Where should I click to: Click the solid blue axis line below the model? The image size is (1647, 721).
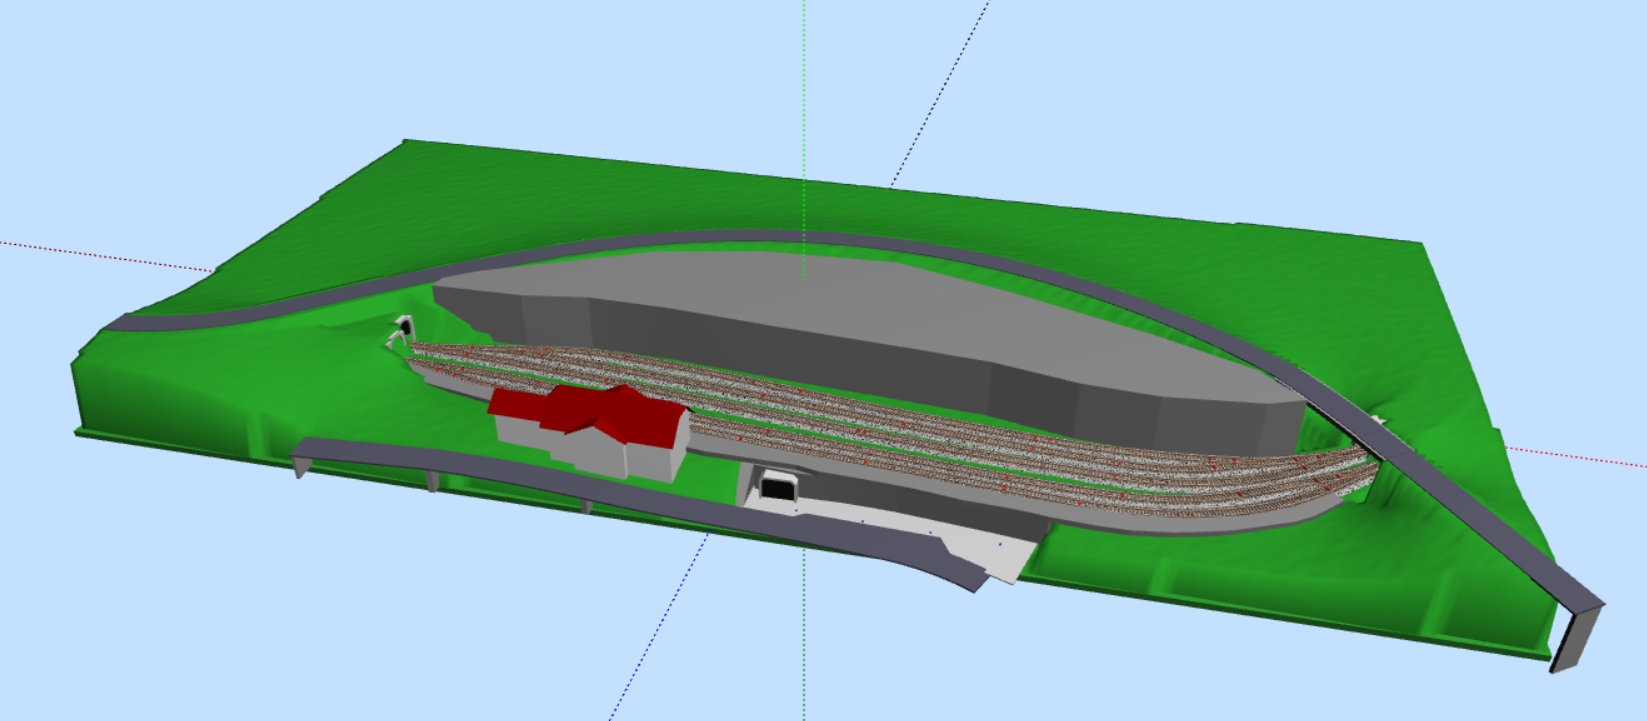(650, 640)
